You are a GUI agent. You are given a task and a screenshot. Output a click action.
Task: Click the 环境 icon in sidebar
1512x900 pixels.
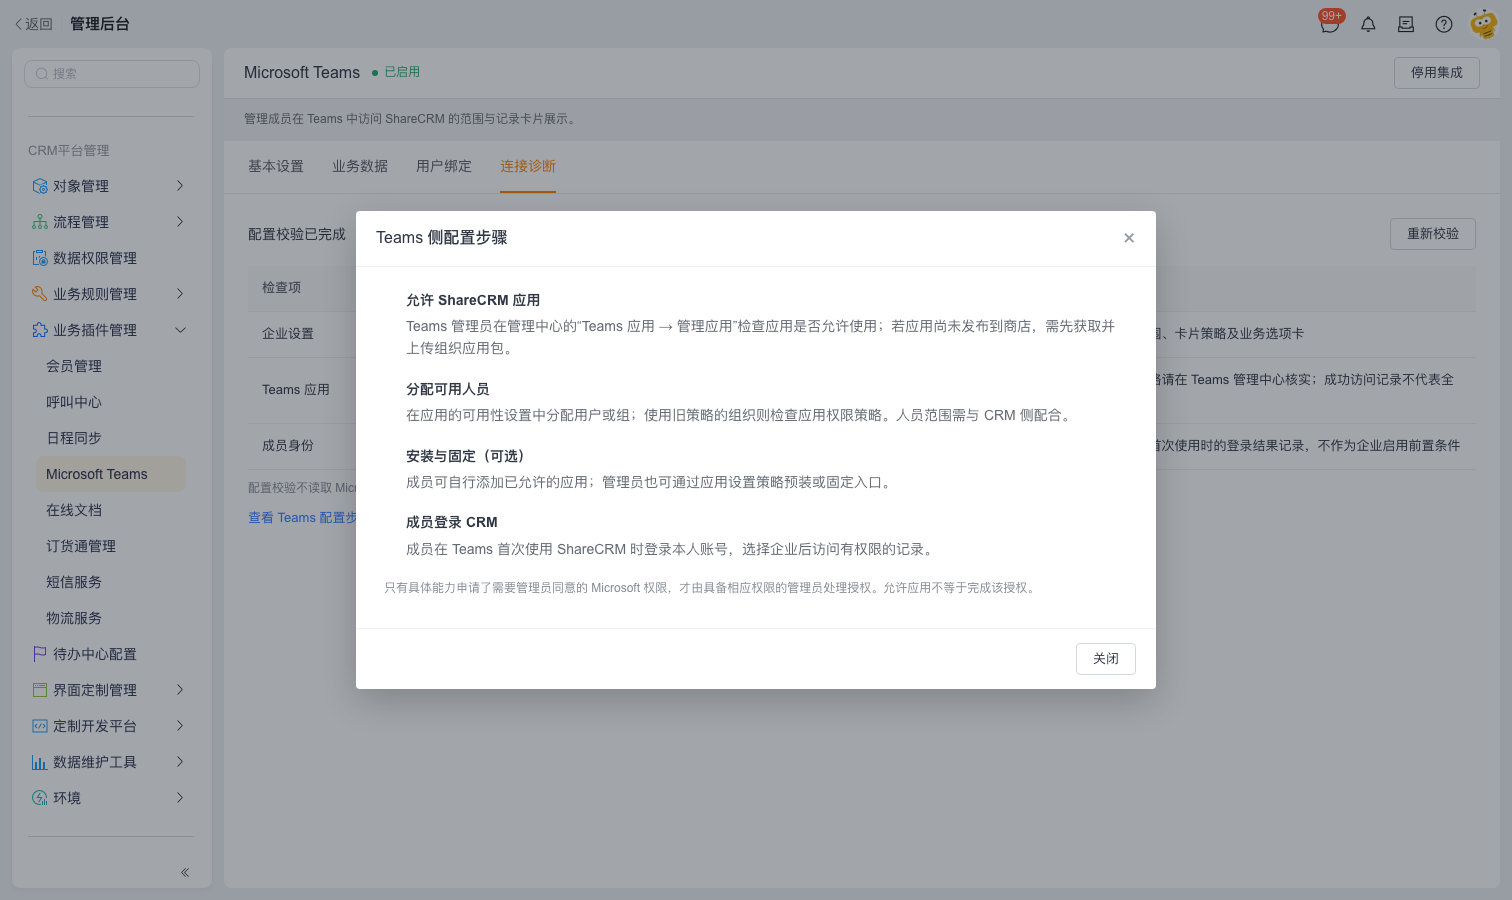coord(40,798)
